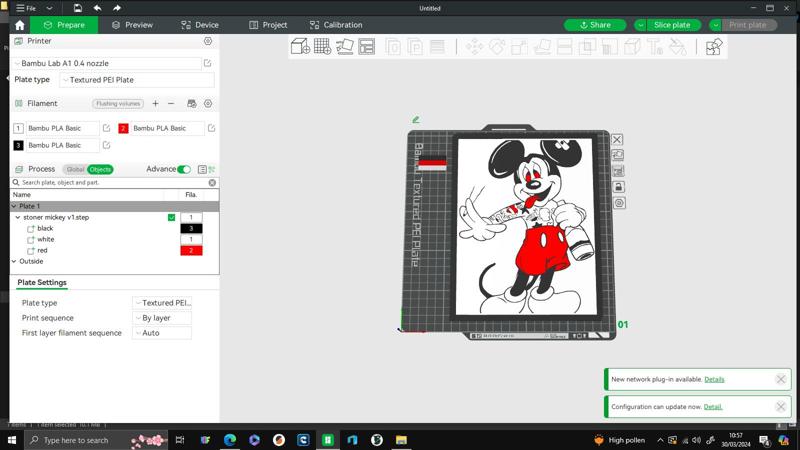The height and width of the screenshot is (450, 800).
Task: Click the Slice plate button
Action: pyautogui.click(x=671, y=25)
